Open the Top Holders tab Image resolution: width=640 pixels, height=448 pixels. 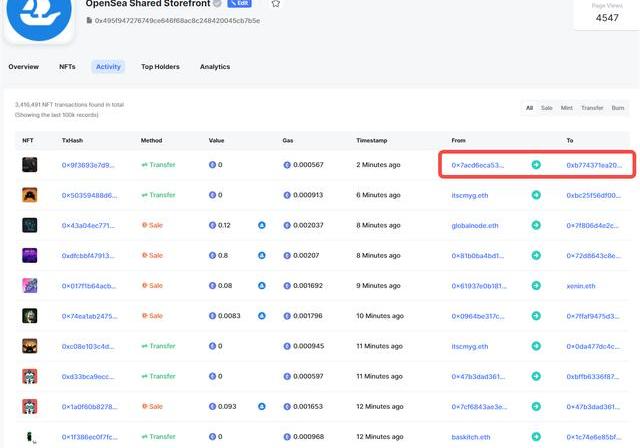click(160, 67)
